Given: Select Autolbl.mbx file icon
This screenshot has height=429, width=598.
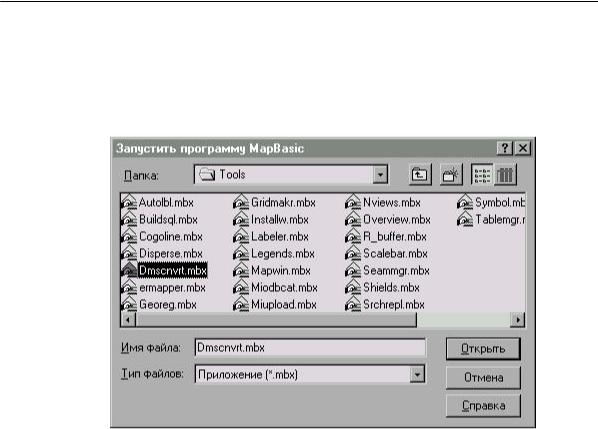Looking at the screenshot, I should (129, 202).
